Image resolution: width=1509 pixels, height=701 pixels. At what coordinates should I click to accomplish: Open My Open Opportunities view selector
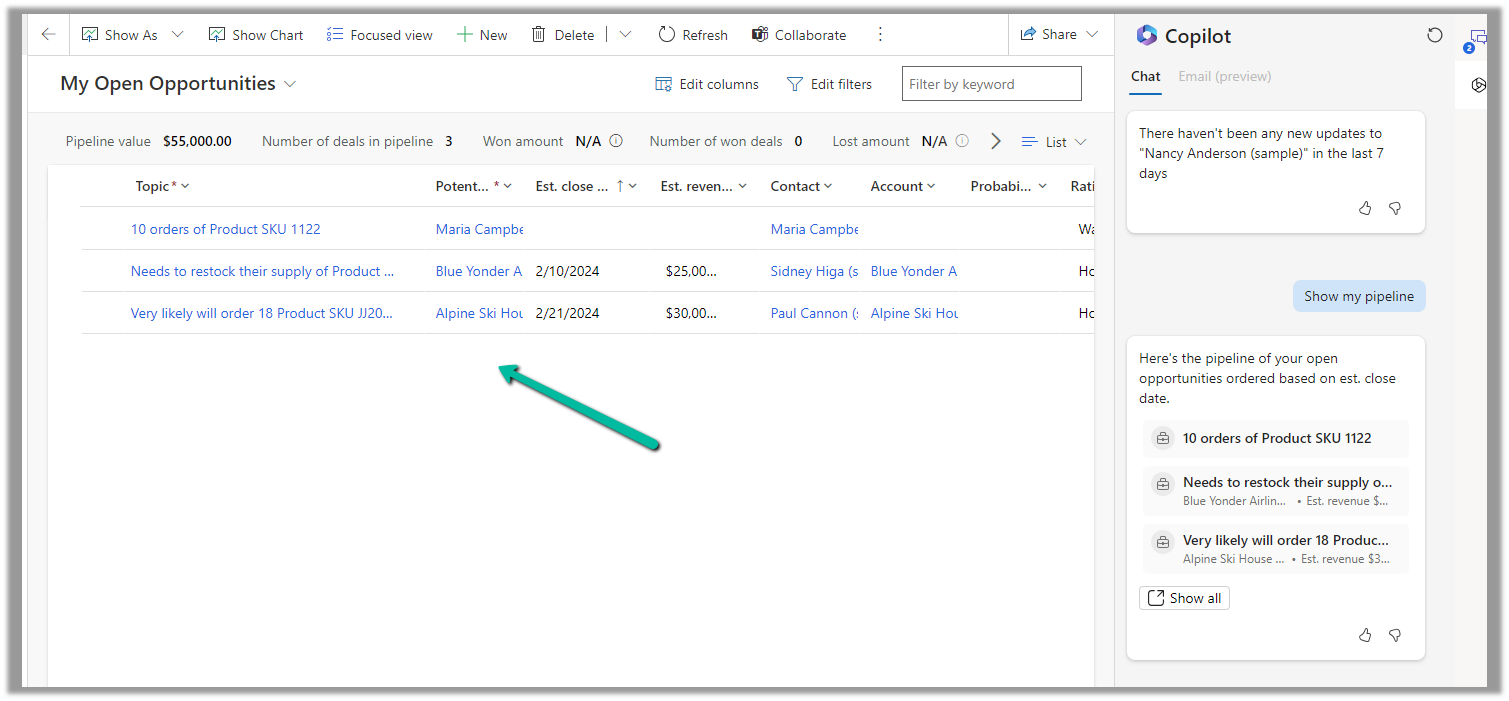click(x=290, y=84)
